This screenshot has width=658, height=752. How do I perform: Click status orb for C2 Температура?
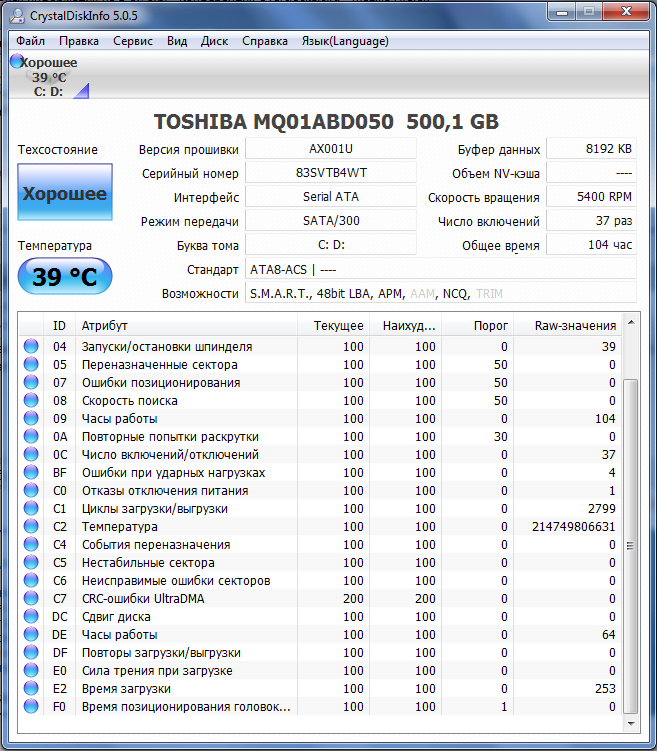tap(31, 526)
